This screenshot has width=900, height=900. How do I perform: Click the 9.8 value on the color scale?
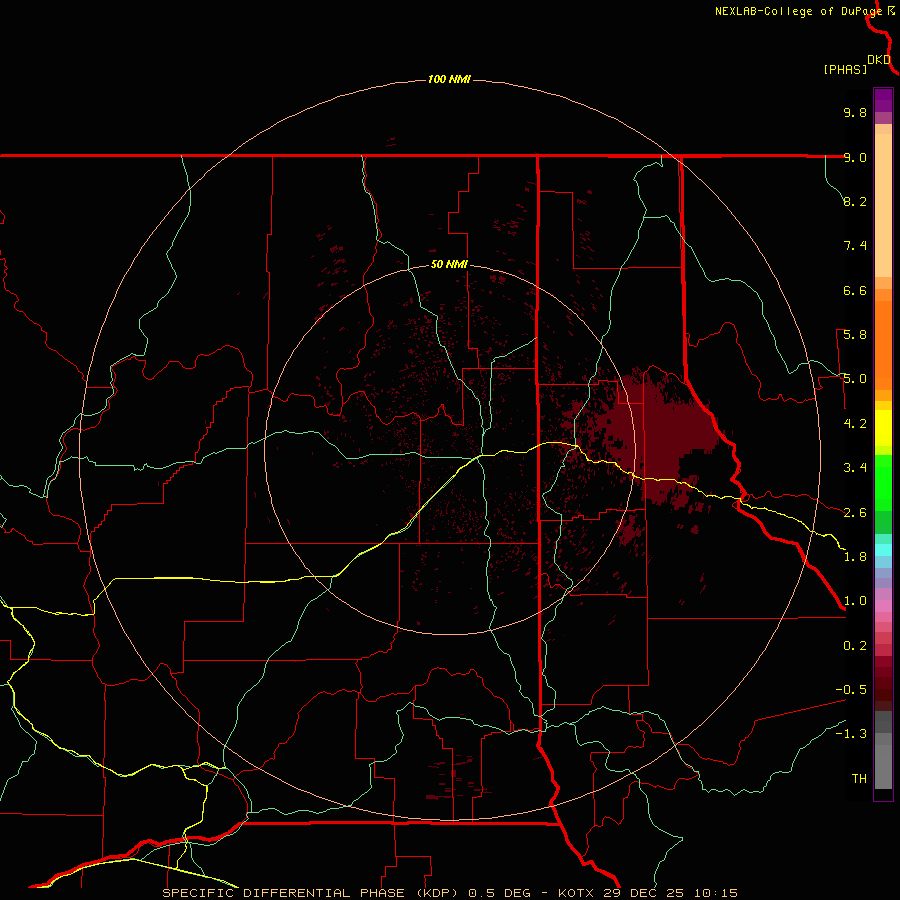855,112
